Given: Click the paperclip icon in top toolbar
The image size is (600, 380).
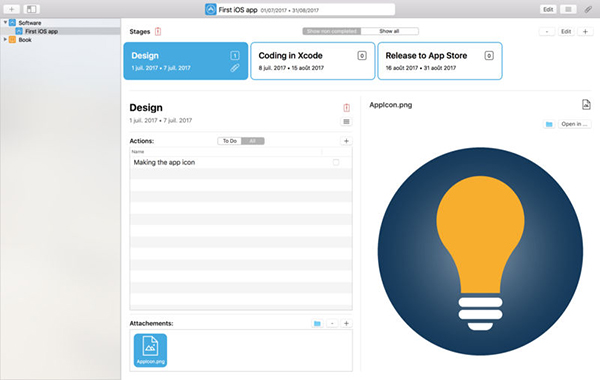Looking at the screenshot, I should [x=588, y=9].
